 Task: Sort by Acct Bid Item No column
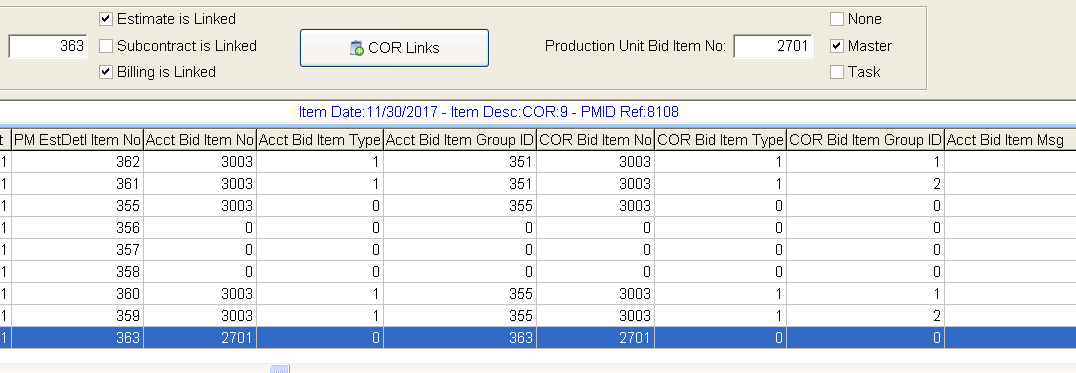coord(200,141)
